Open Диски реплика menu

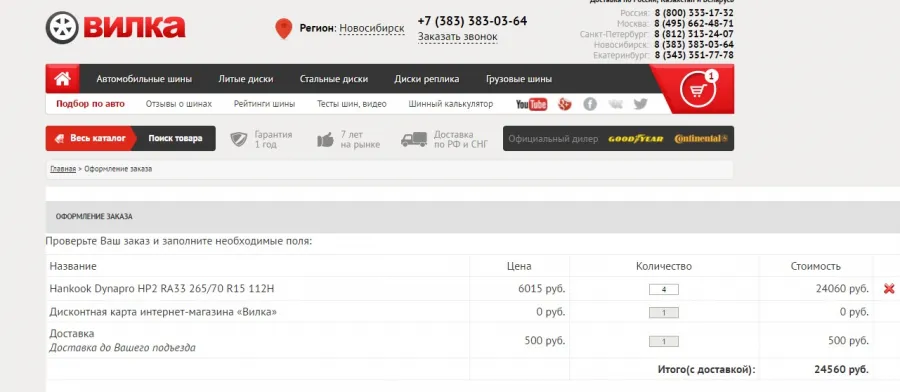pos(426,79)
